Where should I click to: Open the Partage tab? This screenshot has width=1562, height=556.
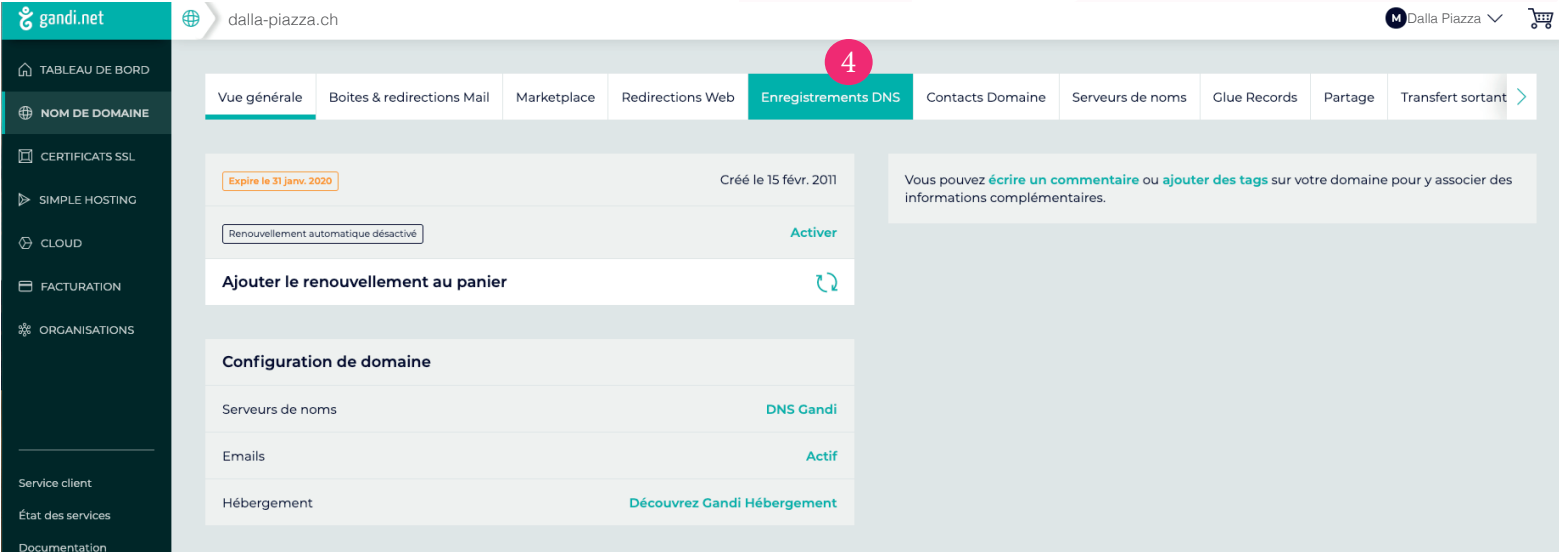[1349, 97]
